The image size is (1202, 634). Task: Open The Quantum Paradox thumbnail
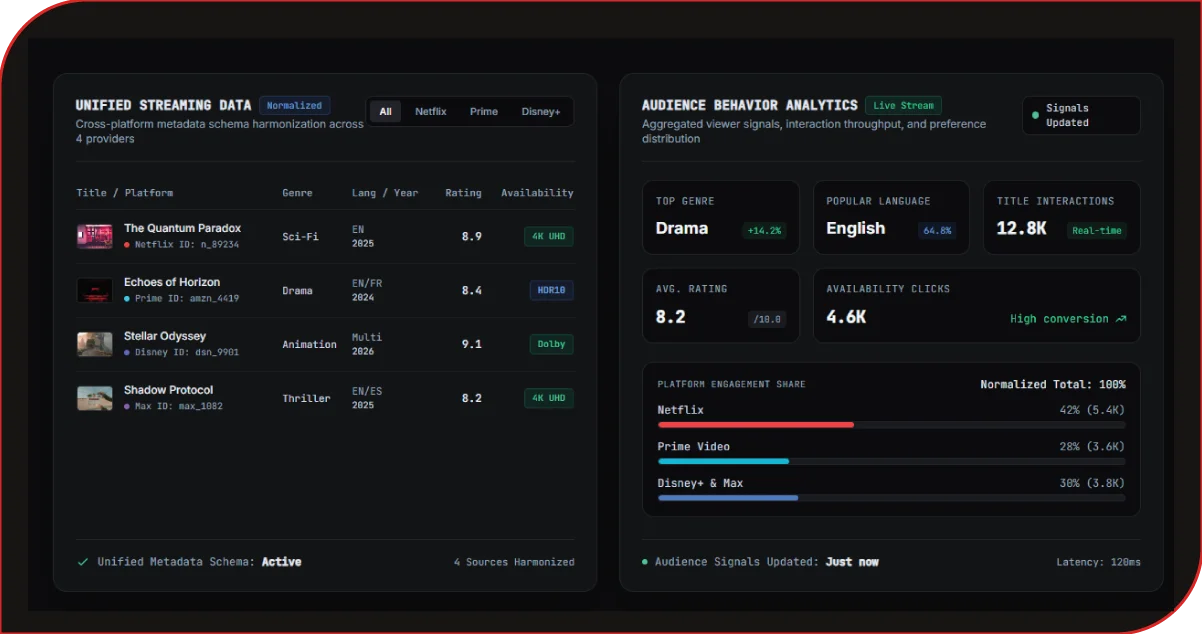(x=95, y=237)
